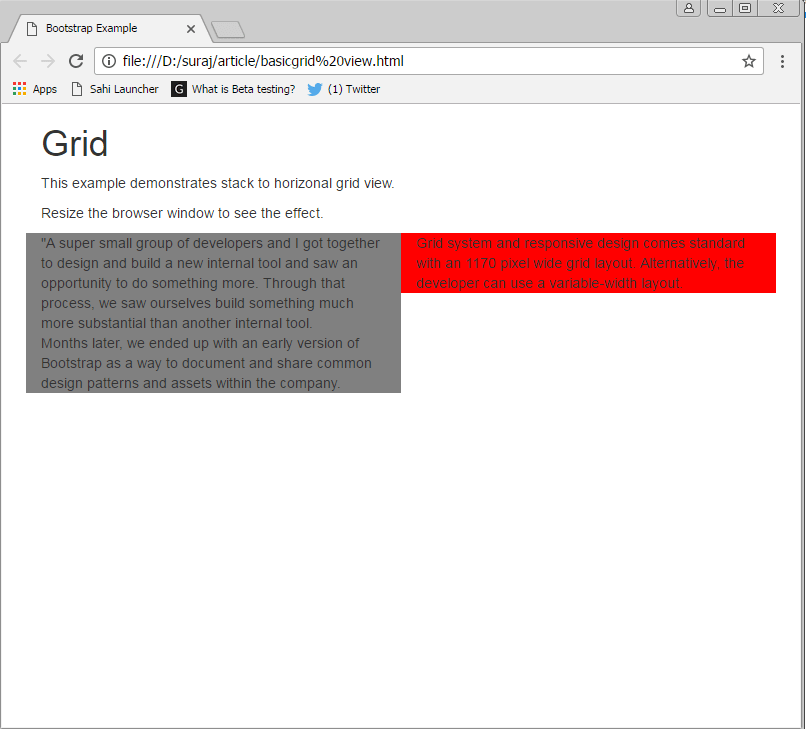Maximize the browser window
This screenshot has height=729, width=806.
click(x=745, y=8)
